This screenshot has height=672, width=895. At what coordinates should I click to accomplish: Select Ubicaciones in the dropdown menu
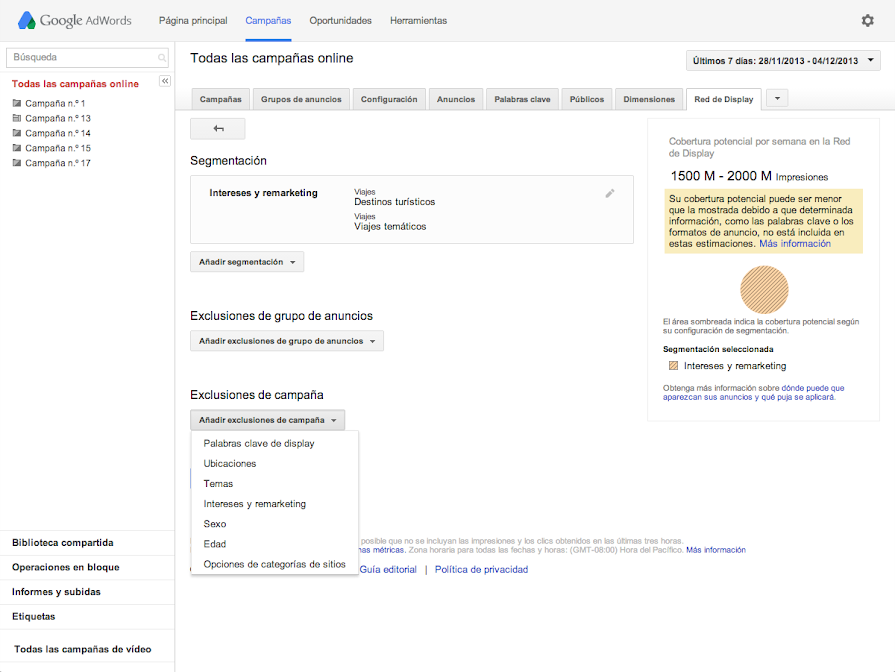(x=230, y=464)
